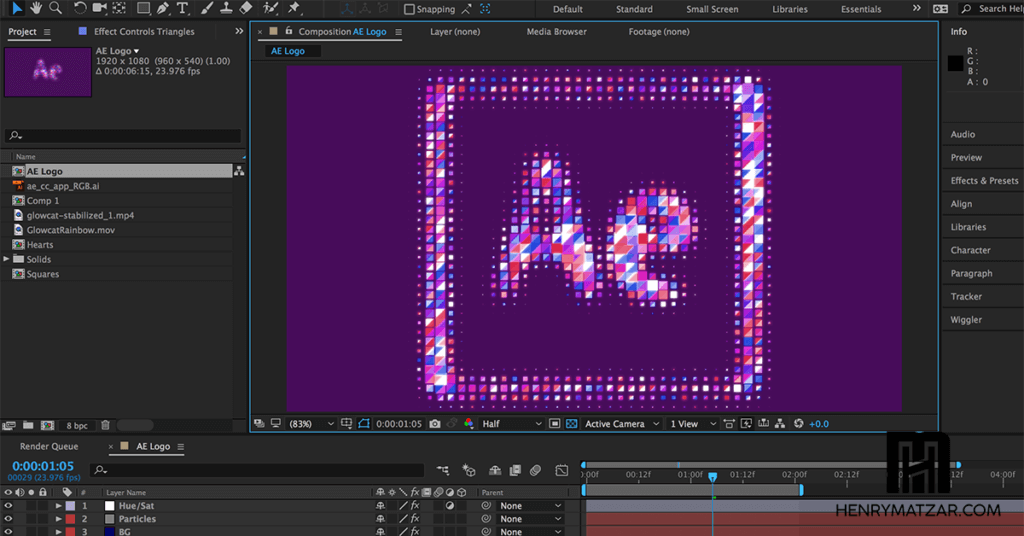The height and width of the screenshot is (536, 1024).
Task: Switch to Effect Controls Triangles tab
Action: pyautogui.click(x=144, y=31)
